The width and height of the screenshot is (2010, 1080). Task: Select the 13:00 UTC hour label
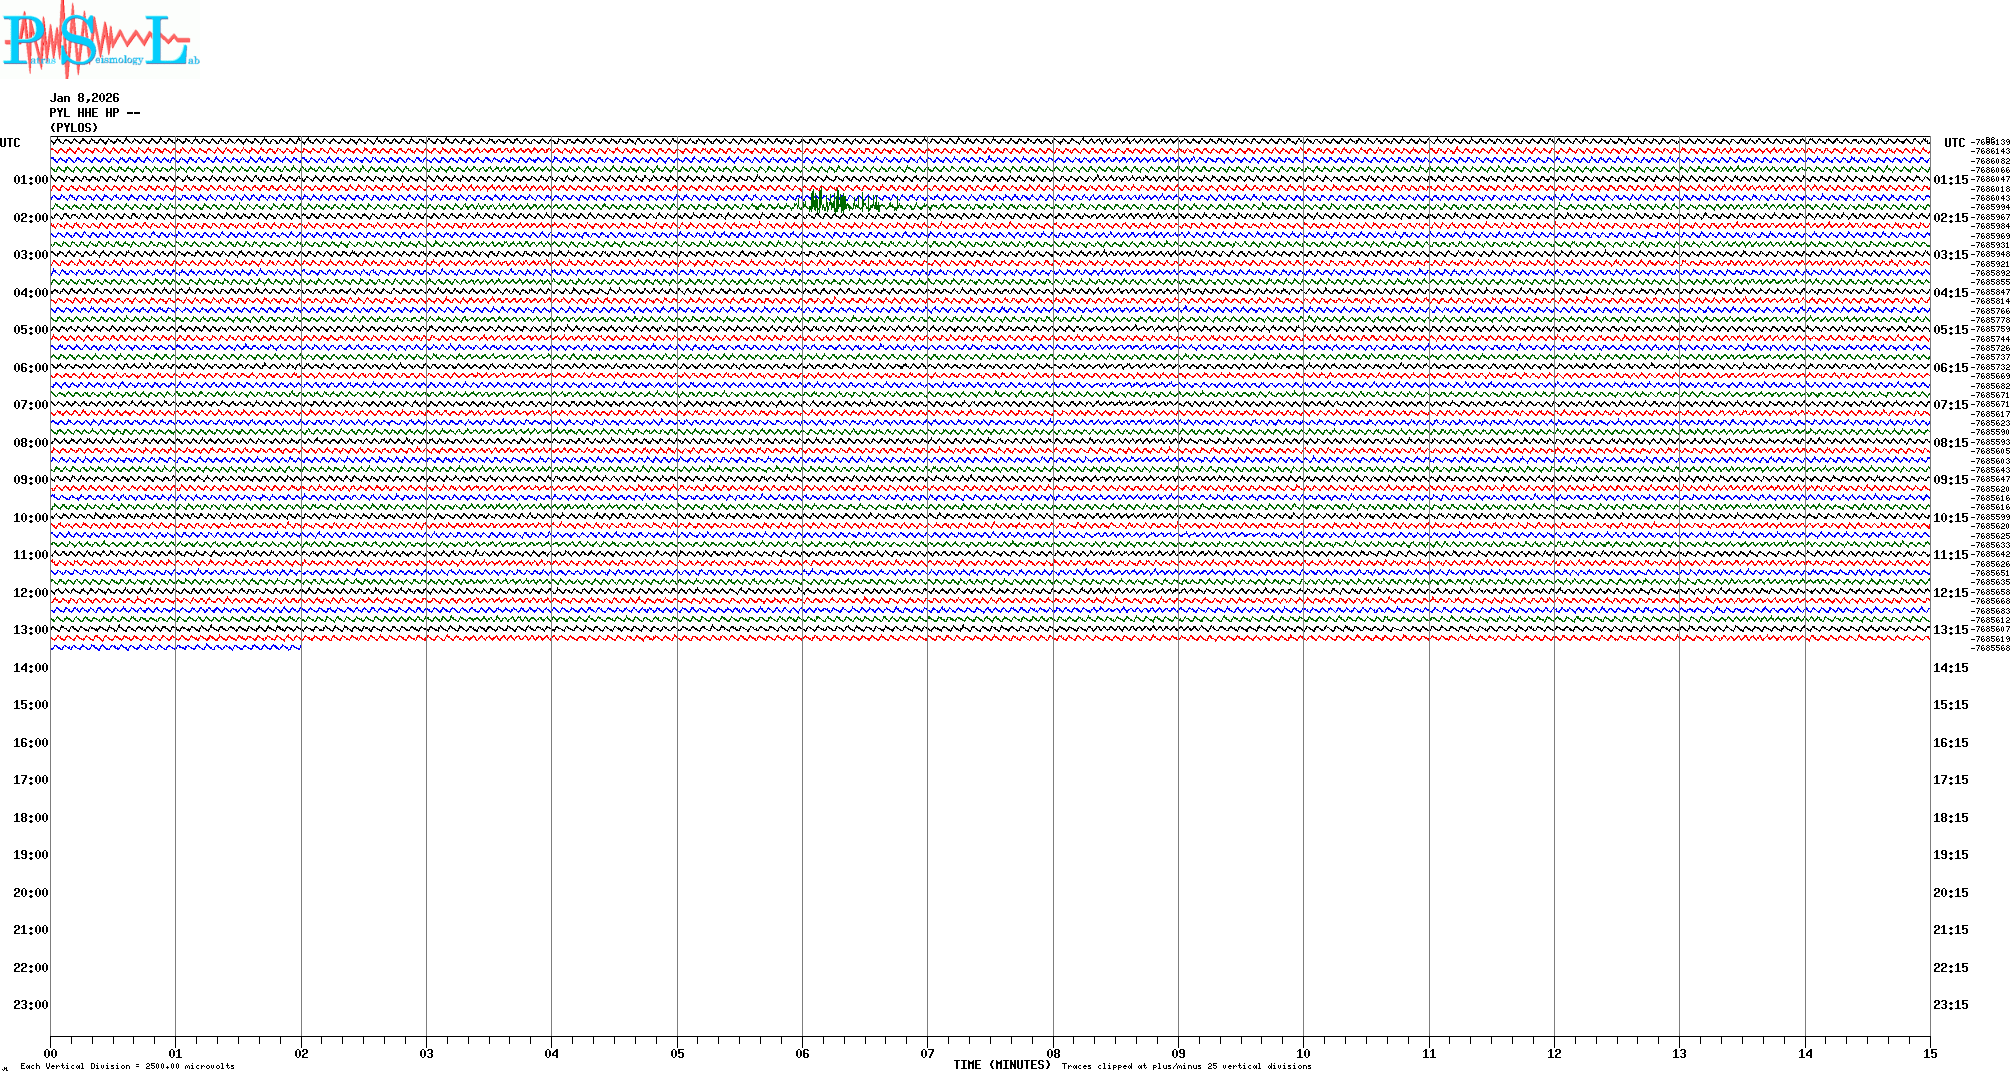pos(30,630)
